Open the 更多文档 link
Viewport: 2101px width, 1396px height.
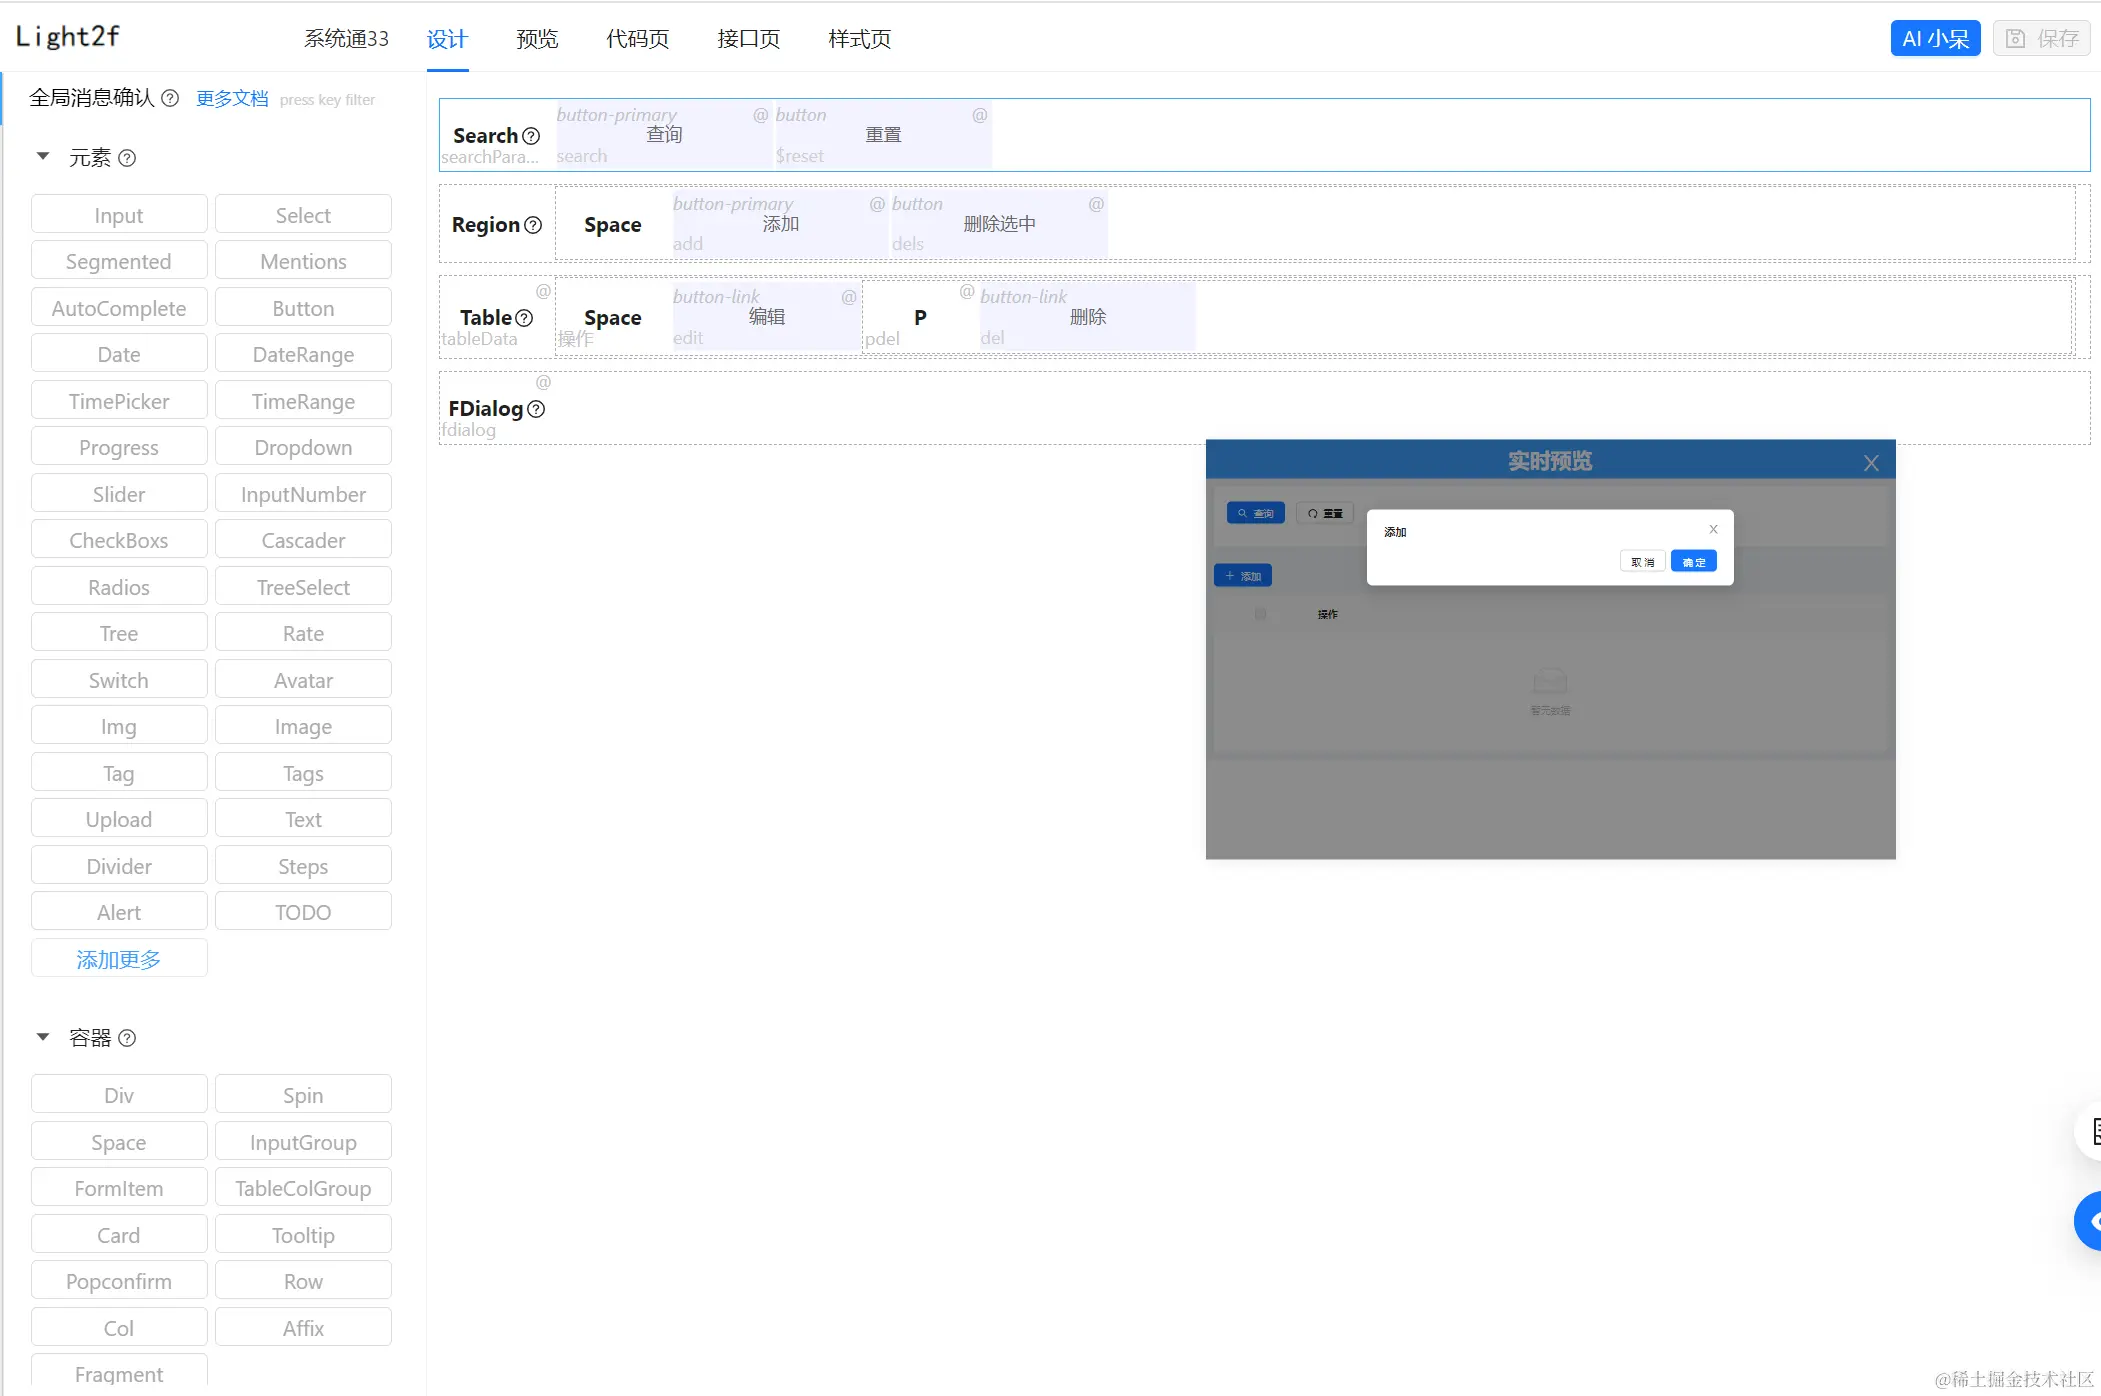232,98
